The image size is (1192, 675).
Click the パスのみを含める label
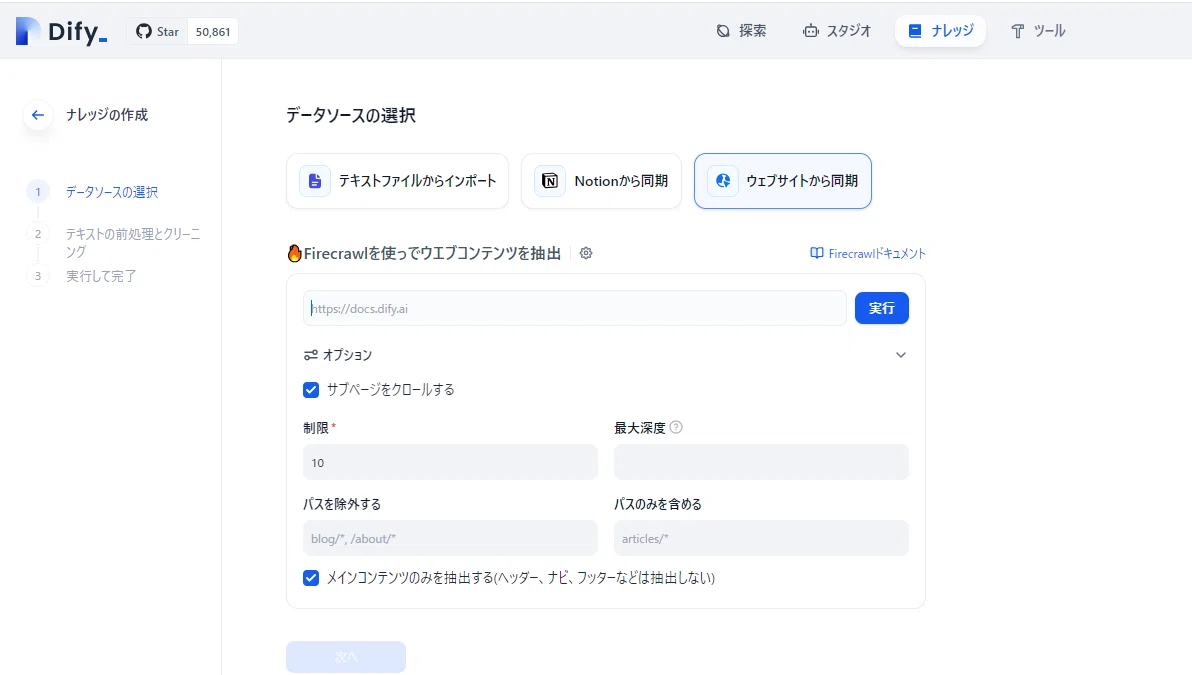[x=658, y=504]
